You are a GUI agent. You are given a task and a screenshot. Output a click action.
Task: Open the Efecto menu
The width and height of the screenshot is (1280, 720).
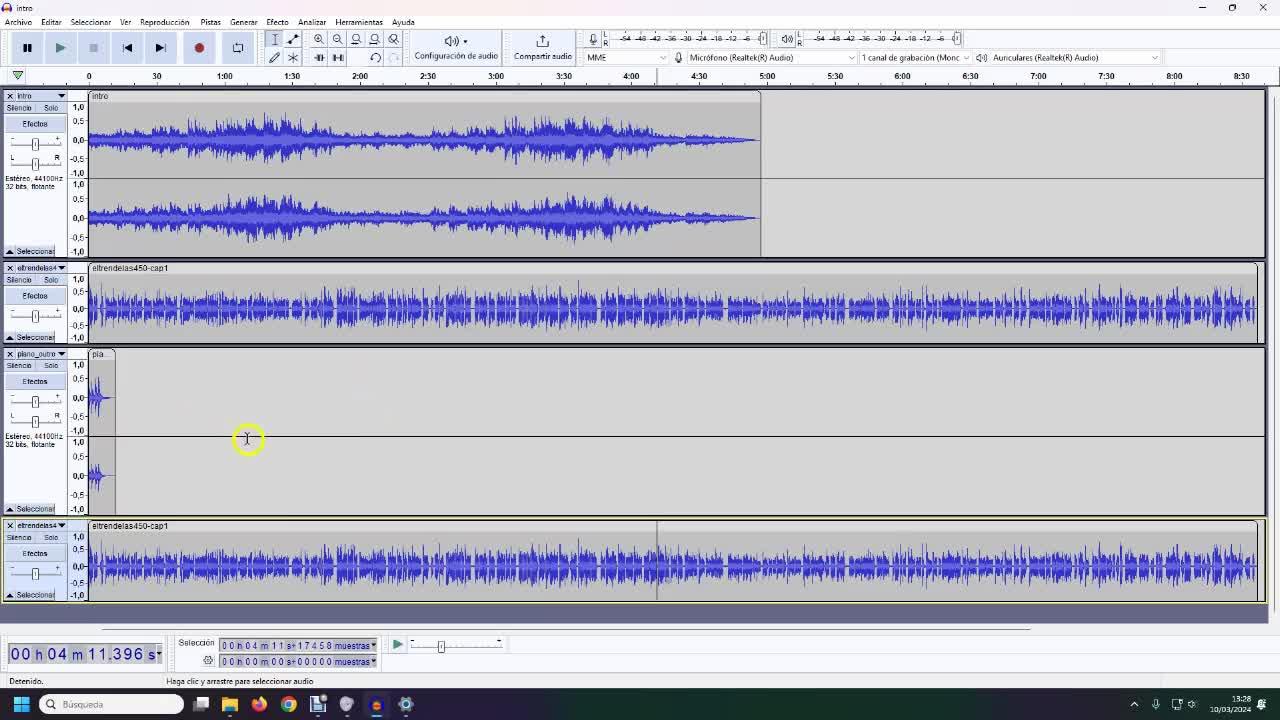(277, 22)
